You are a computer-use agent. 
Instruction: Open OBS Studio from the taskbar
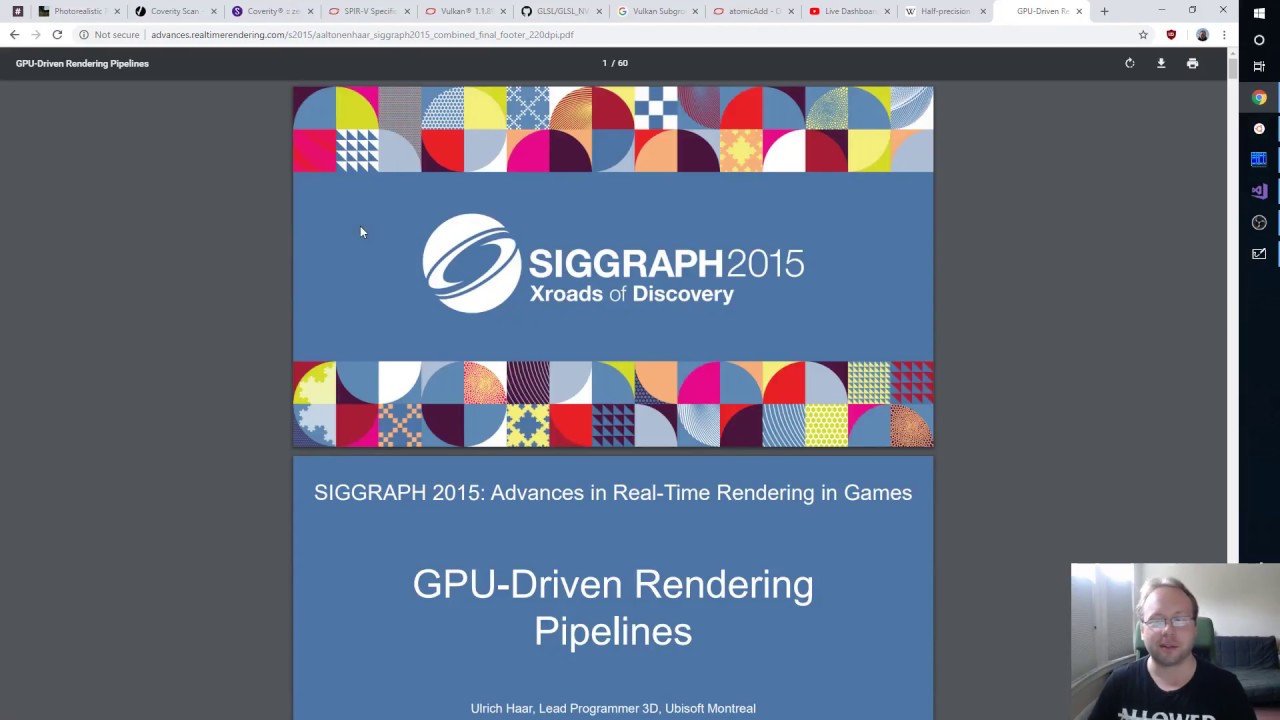pyautogui.click(x=1259, y=222)
